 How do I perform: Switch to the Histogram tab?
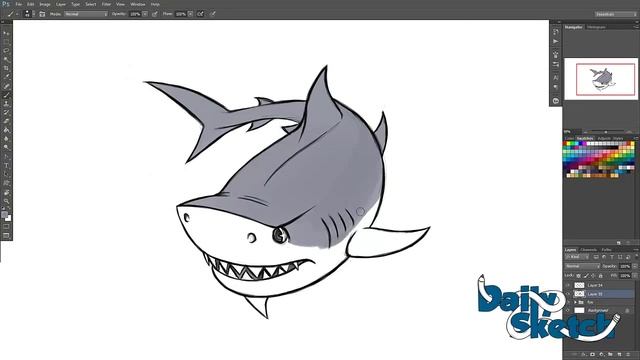[596, 27]
